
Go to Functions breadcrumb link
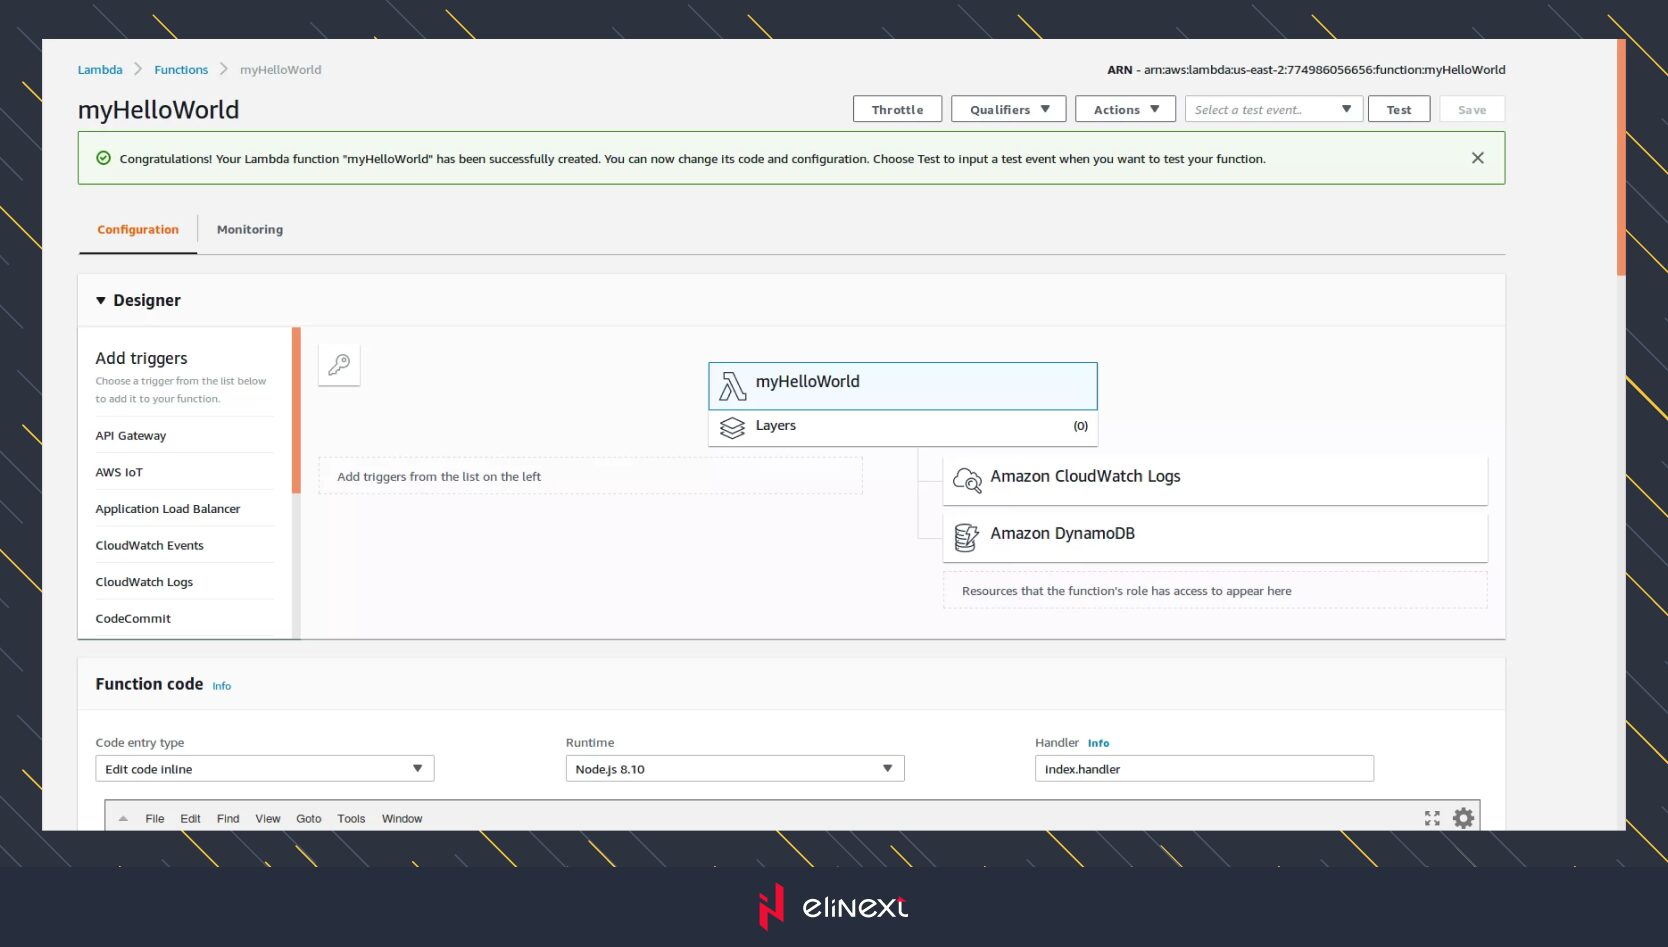click(181, 70)
